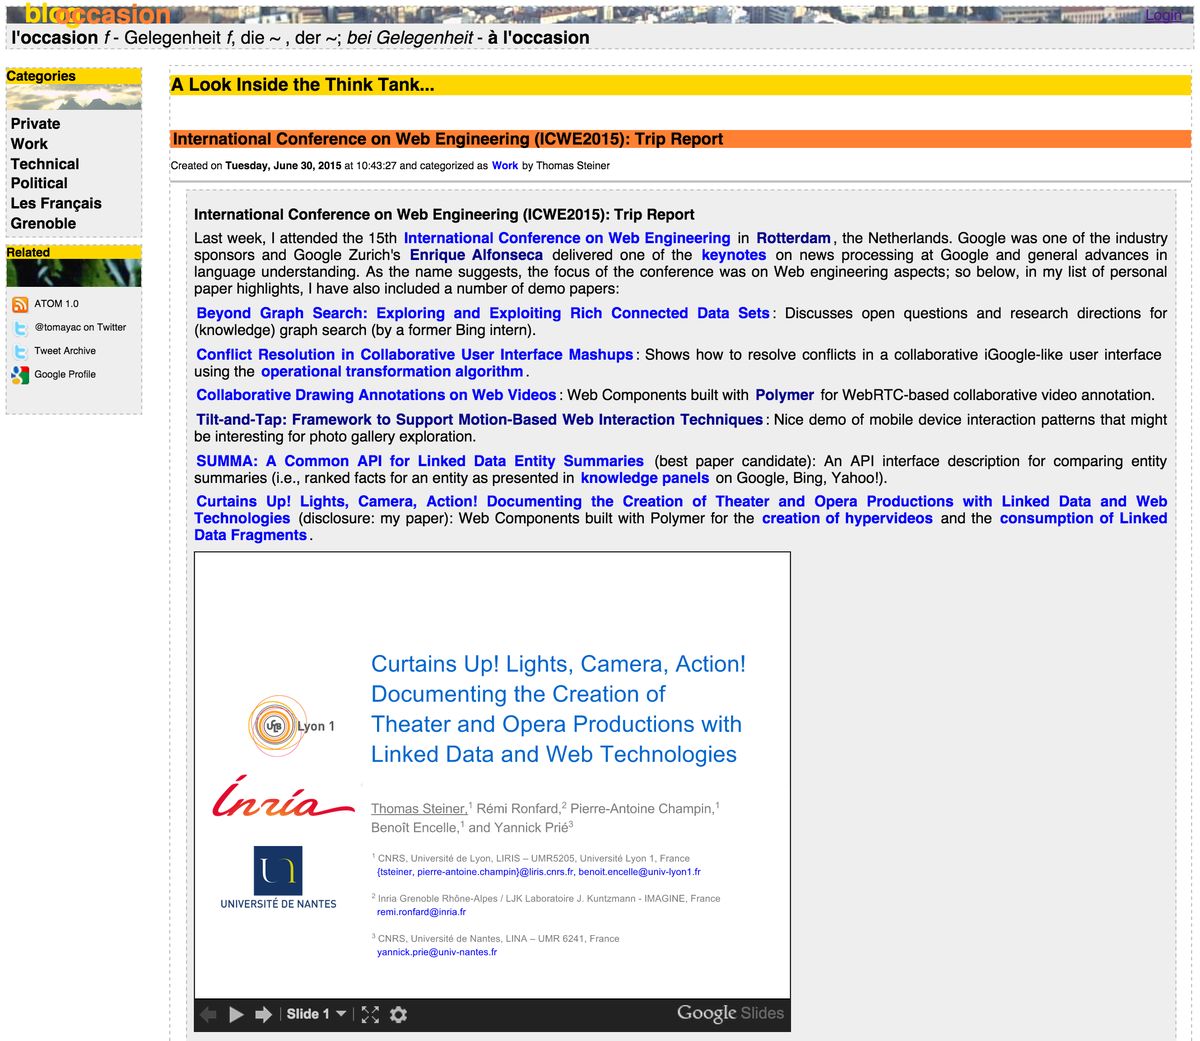Click the Google Profile icon
The image size is (1200, 1041).
20,375
